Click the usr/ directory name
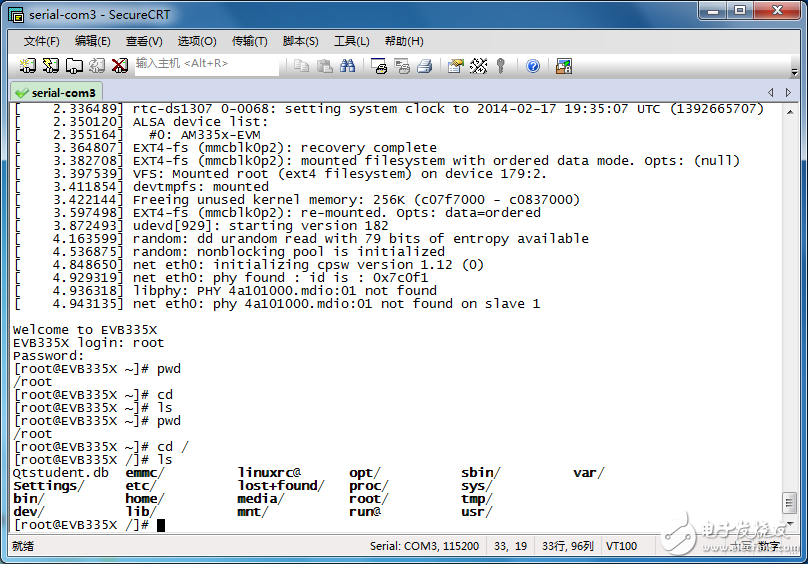The width and height of the screenshot is (808, 564). click(477, 511)
